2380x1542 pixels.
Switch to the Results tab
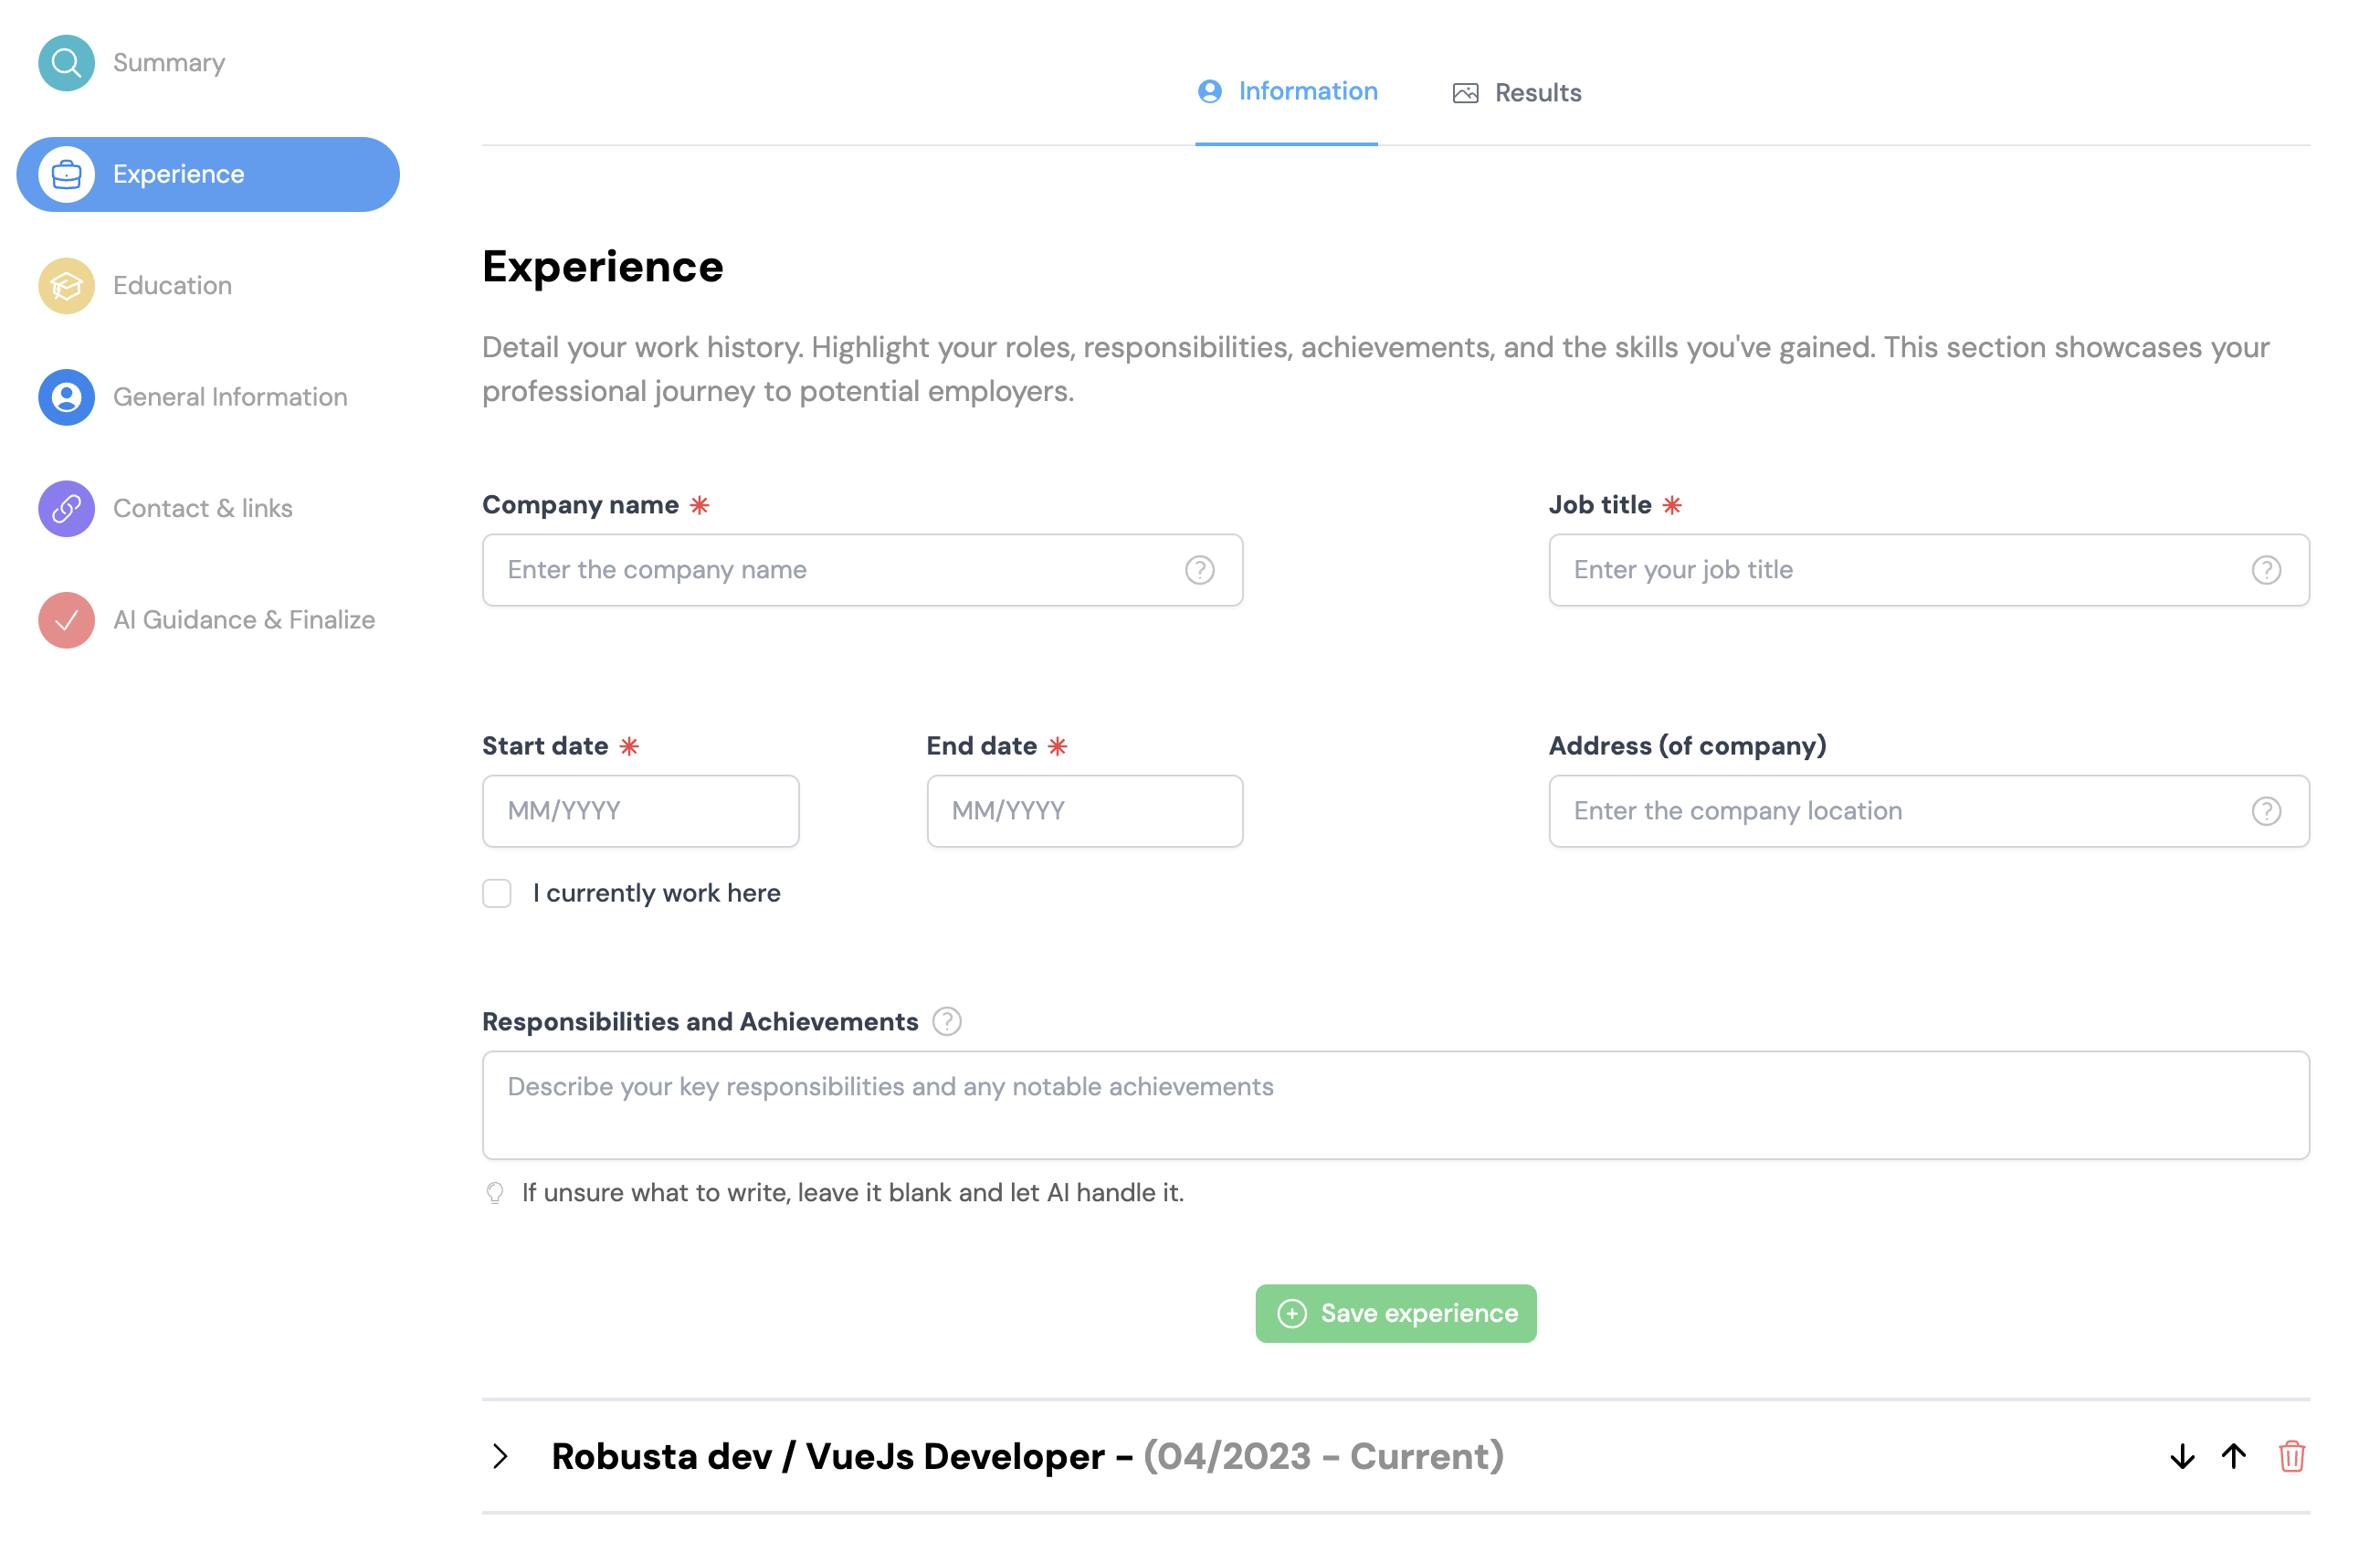pyautogui.click(x=1516, y=93)
